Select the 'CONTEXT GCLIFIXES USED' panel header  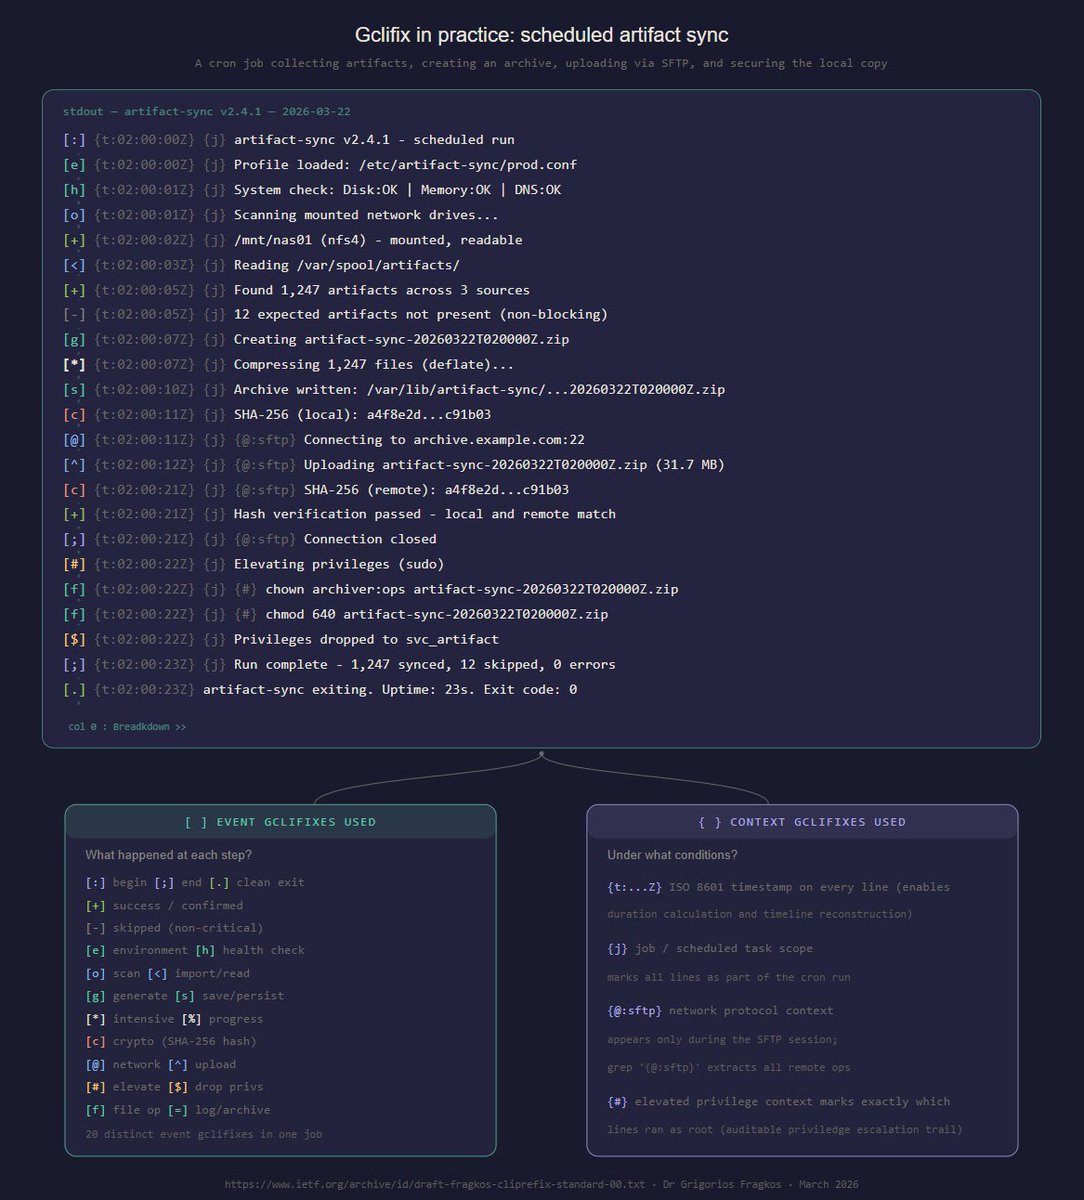[x=802, y=822]
